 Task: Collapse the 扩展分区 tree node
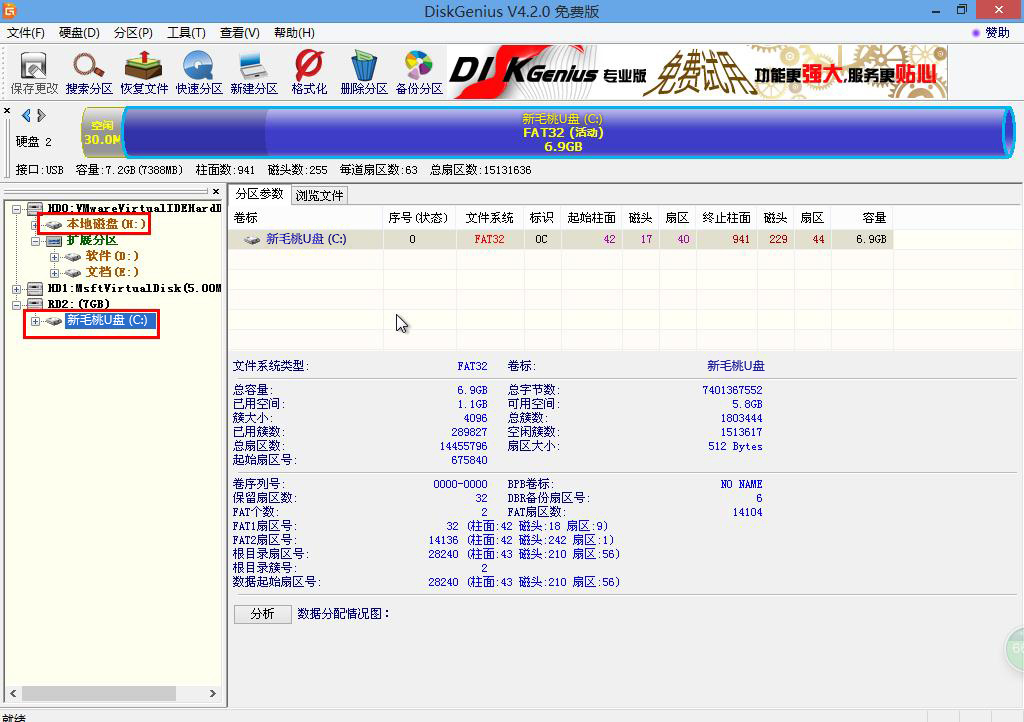point(35,241)
